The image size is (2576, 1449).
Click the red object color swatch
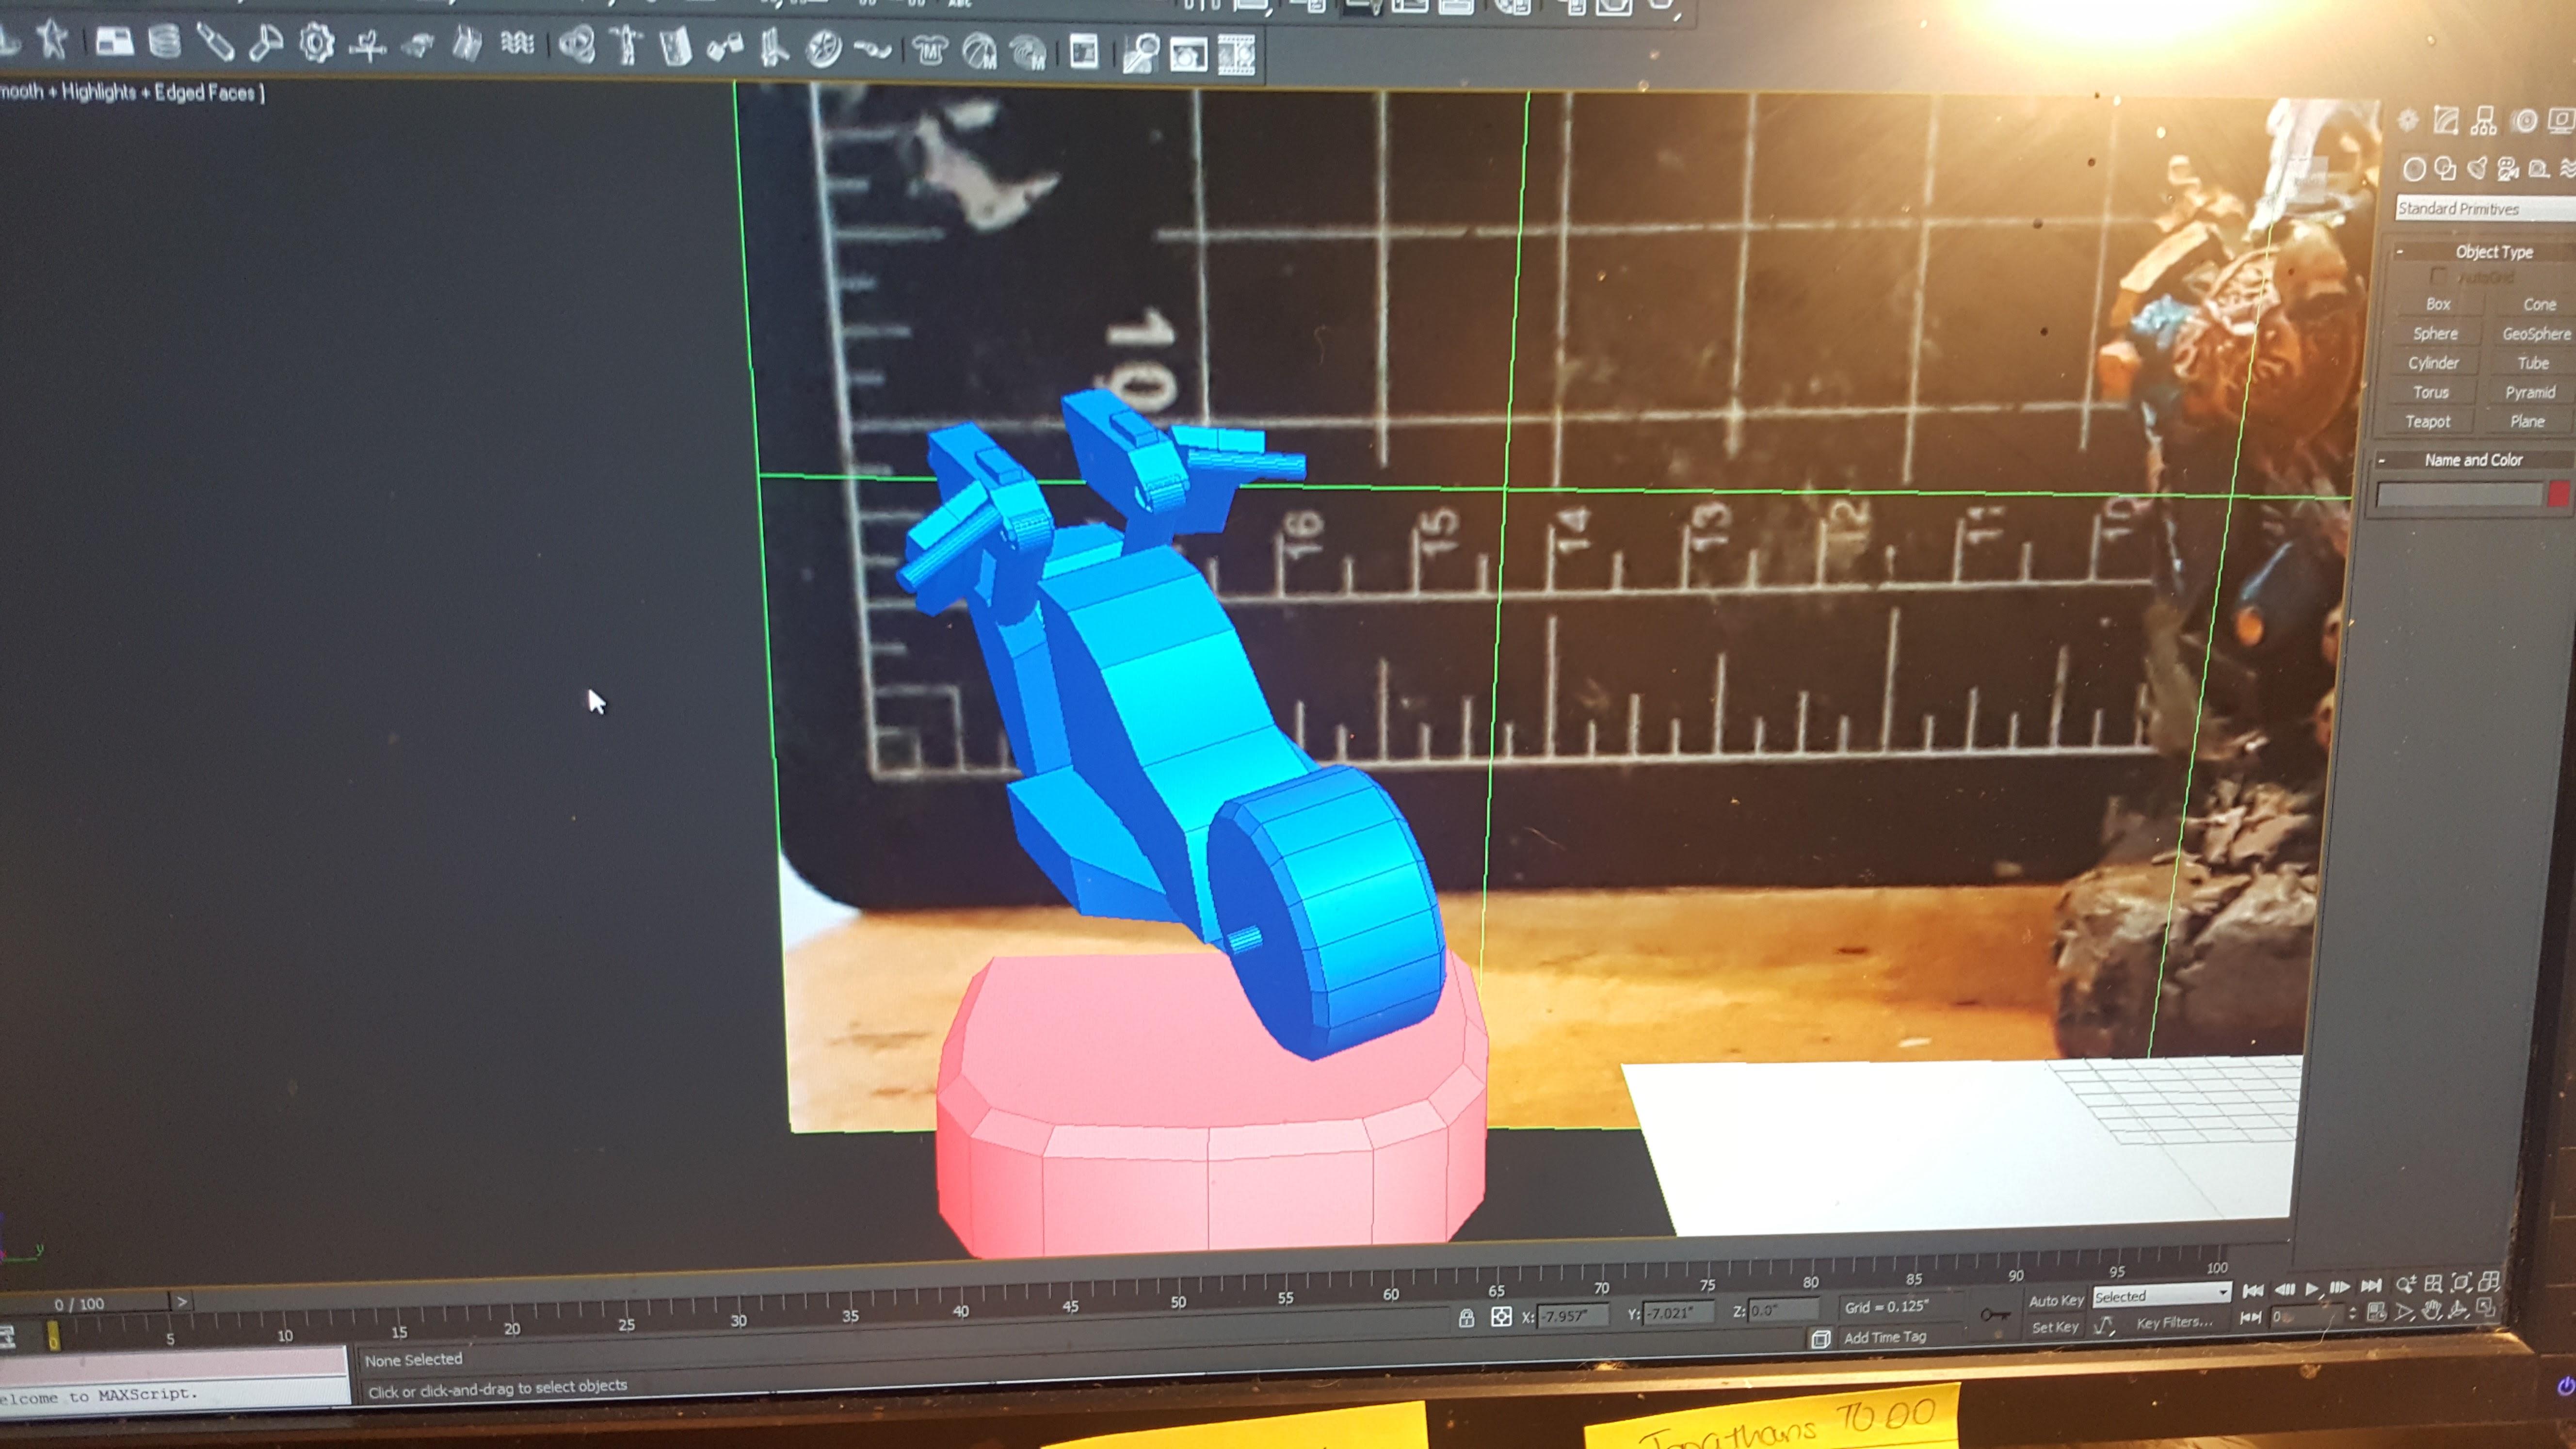[2559, 494]
